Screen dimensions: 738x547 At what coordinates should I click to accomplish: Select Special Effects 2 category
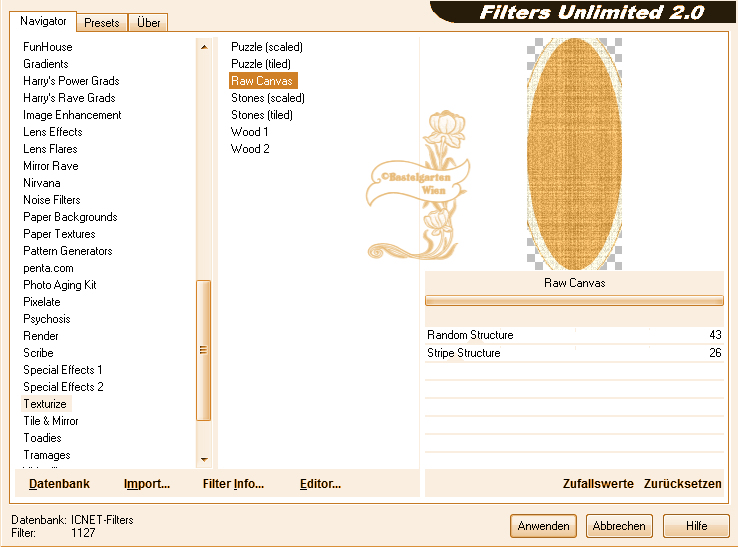click(x=63, y=386)
